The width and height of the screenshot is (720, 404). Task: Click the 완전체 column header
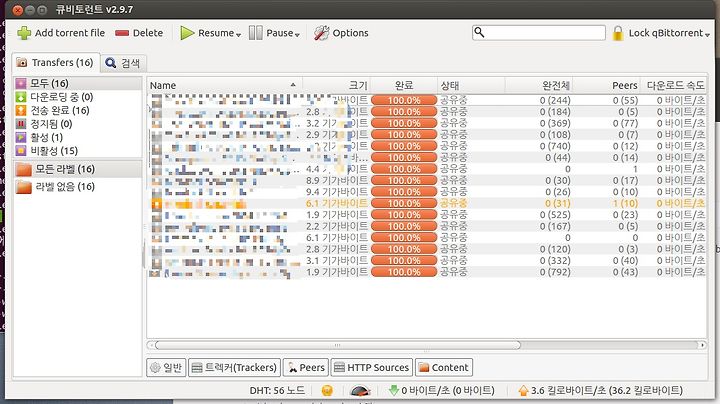(x=539, y=85)
